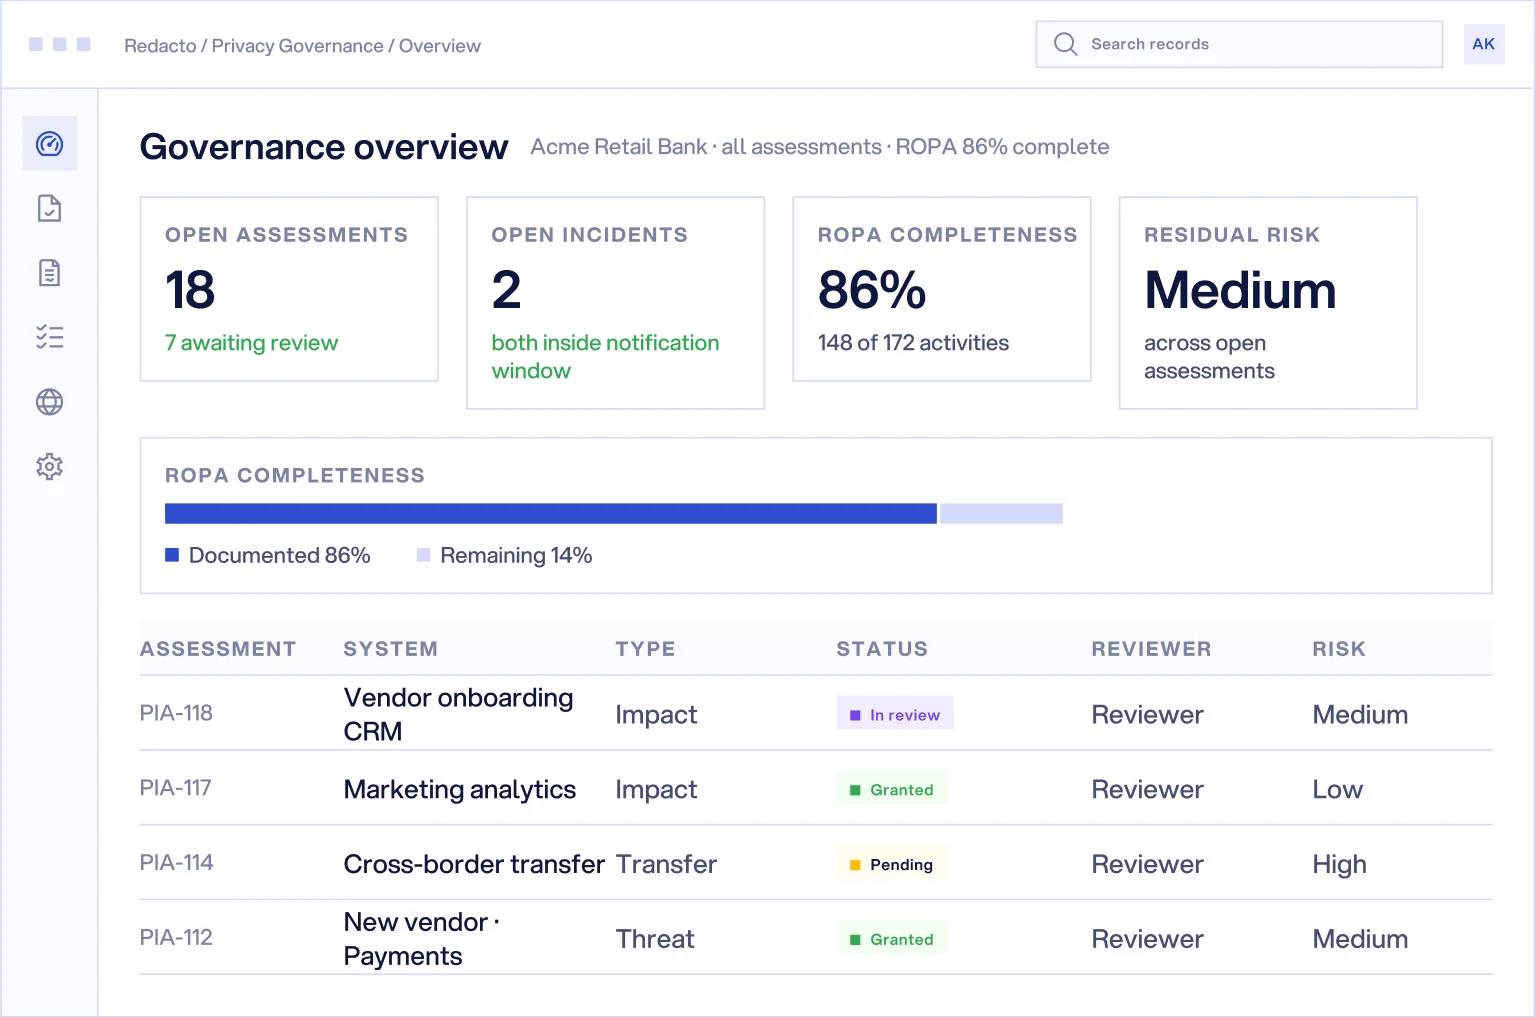The image size is (1535, 1017).
Task: Open the AK user avatar
Action: (x=1483, y=44)
